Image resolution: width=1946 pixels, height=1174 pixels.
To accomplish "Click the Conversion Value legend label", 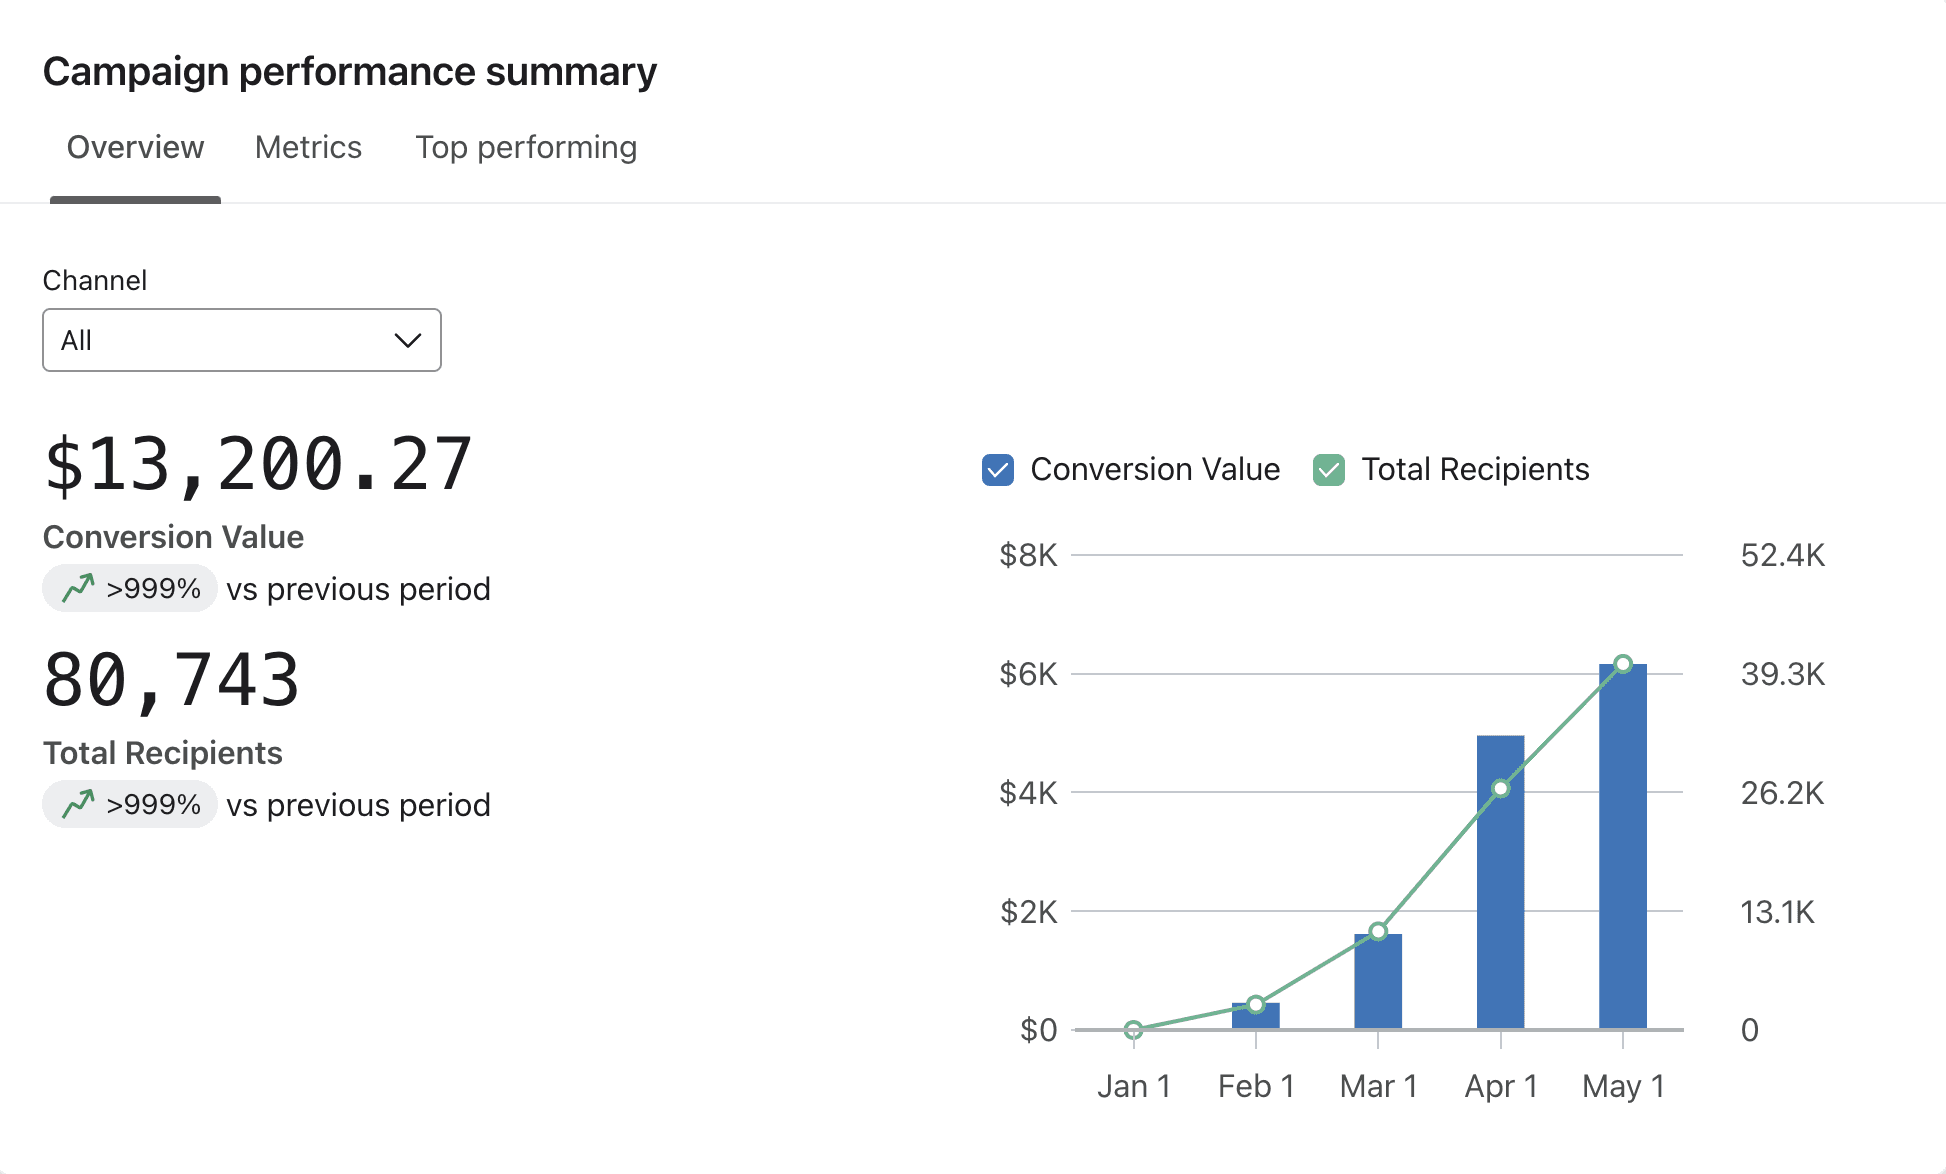I will [1154, 470].
